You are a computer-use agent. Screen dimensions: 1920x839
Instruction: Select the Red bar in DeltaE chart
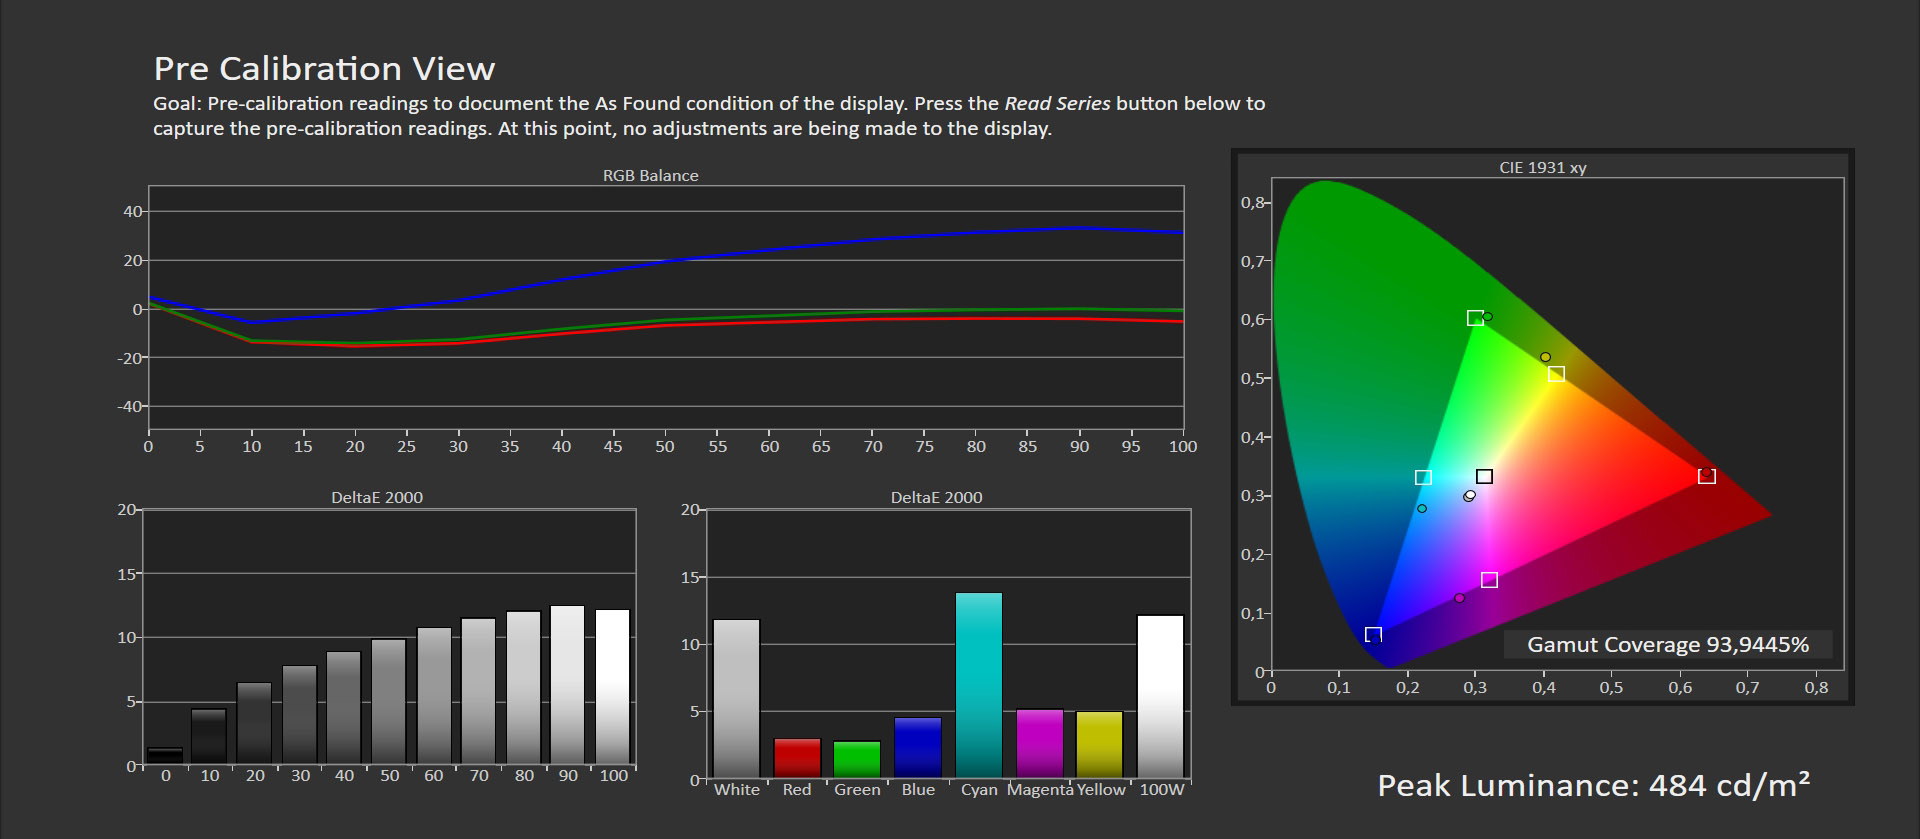coord(797,758)
